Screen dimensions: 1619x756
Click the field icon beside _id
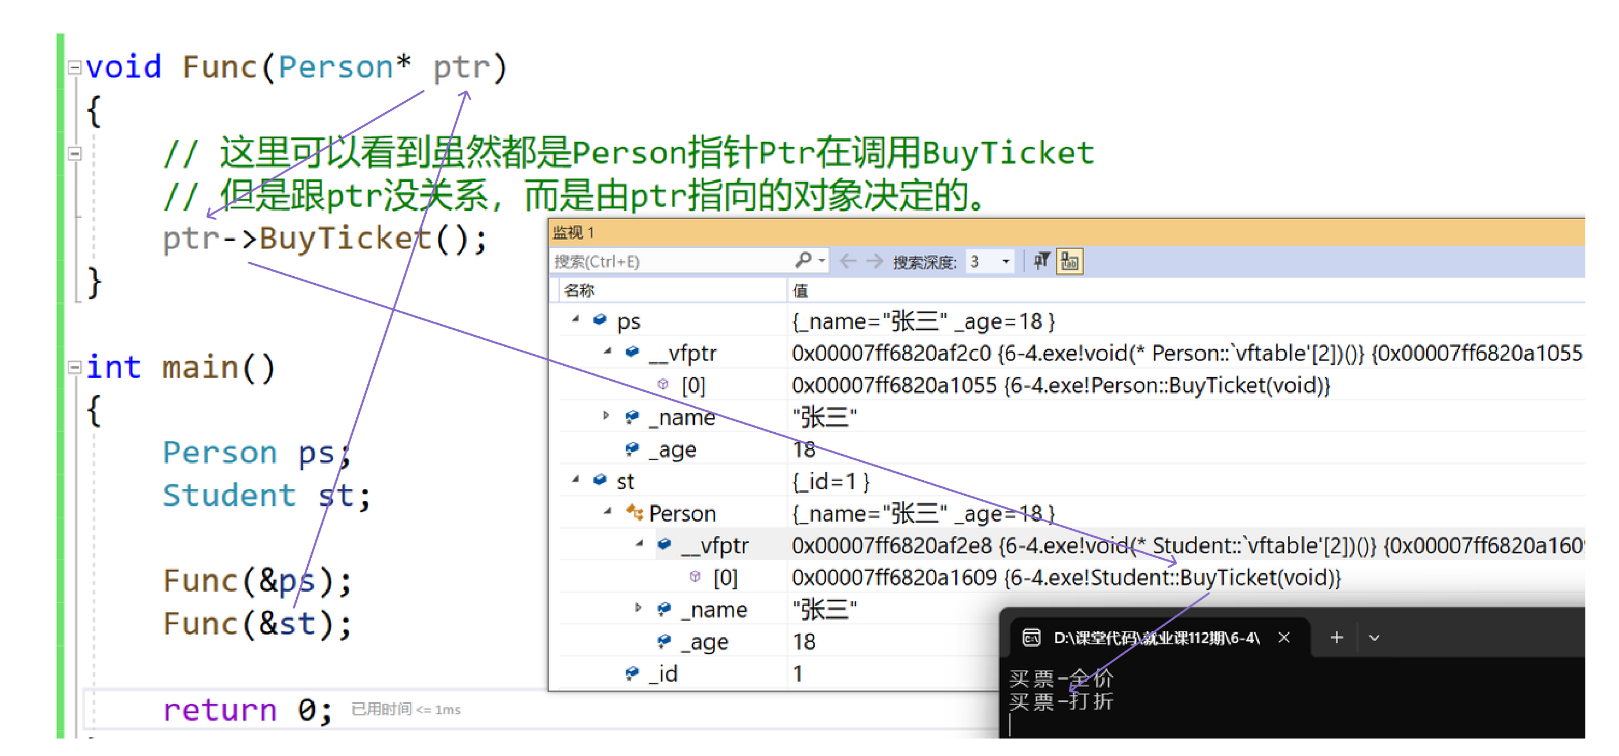point(632,673)
